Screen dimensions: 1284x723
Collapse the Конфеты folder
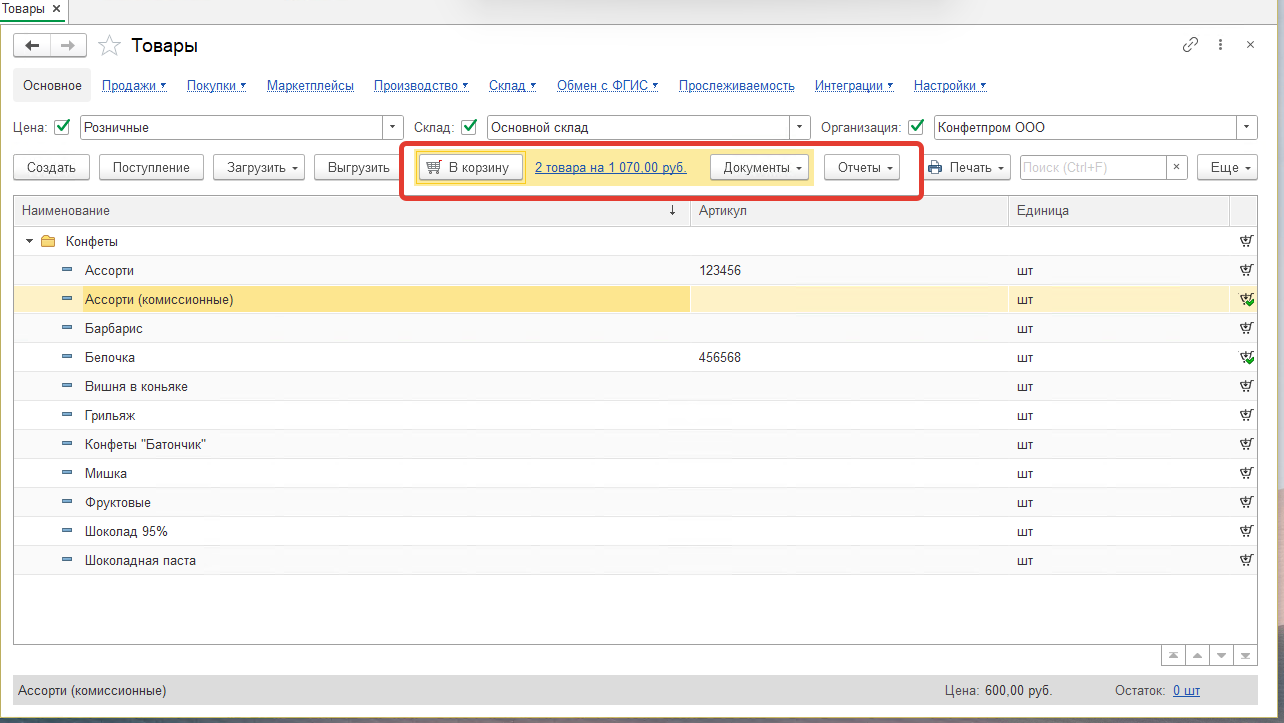click(x=29, y=242)
